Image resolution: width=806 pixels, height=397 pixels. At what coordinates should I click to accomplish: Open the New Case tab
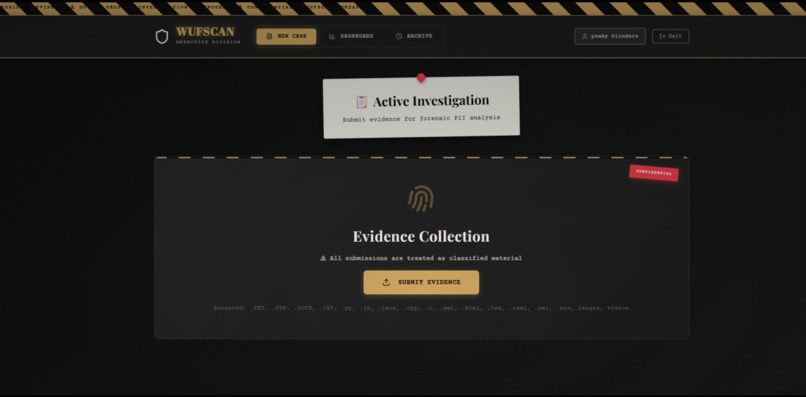(x=286, y=37)
